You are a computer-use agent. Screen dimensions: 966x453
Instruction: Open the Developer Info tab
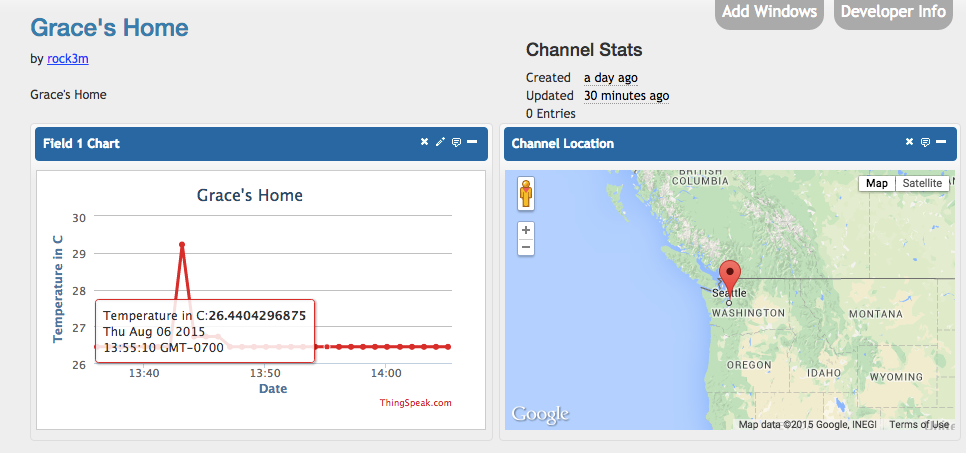coord(893,12)
